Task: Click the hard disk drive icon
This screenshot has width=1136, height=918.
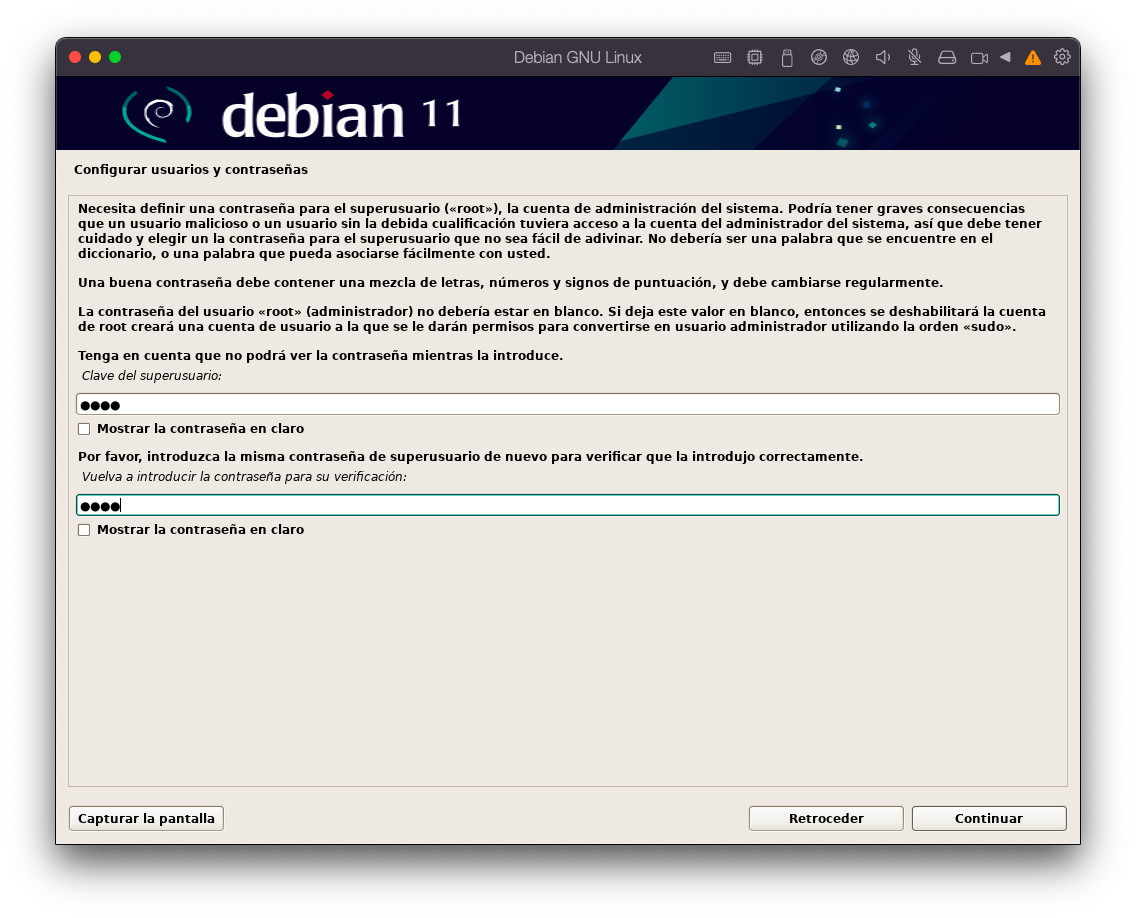Action: (x=946, y=57)
